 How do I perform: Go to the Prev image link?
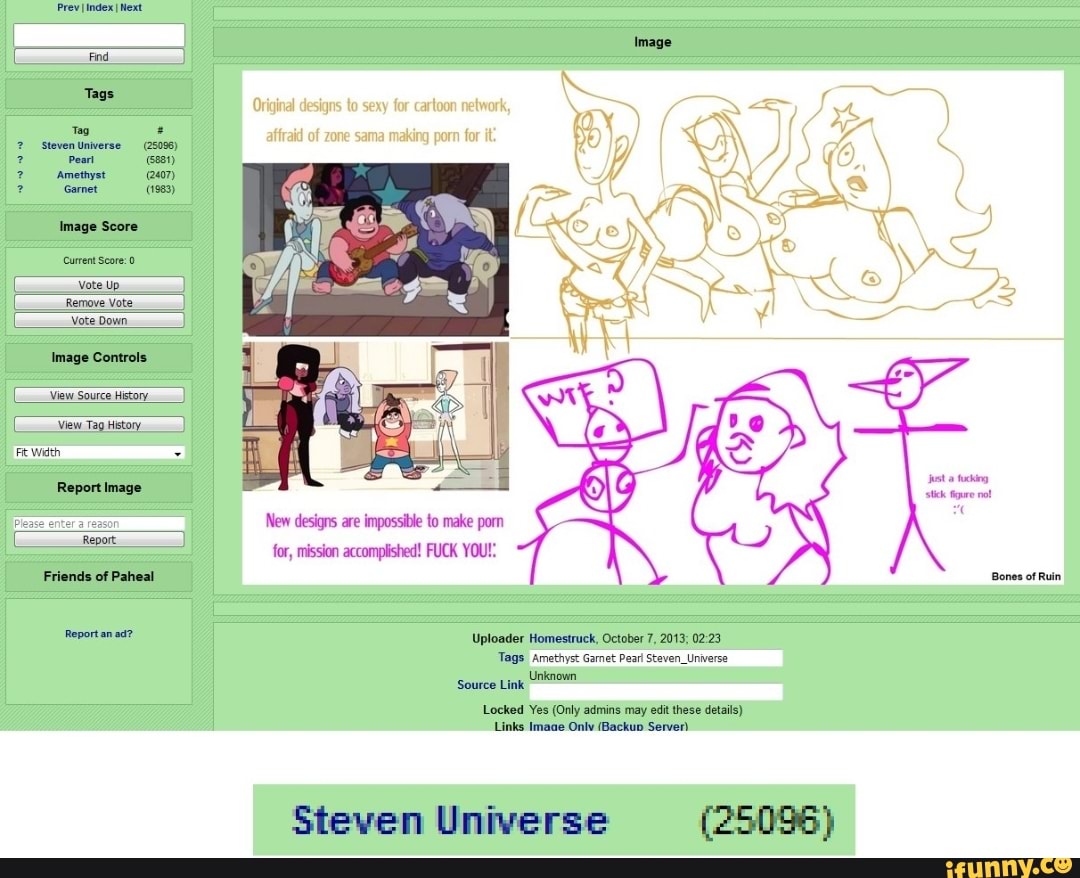point(68,8)
